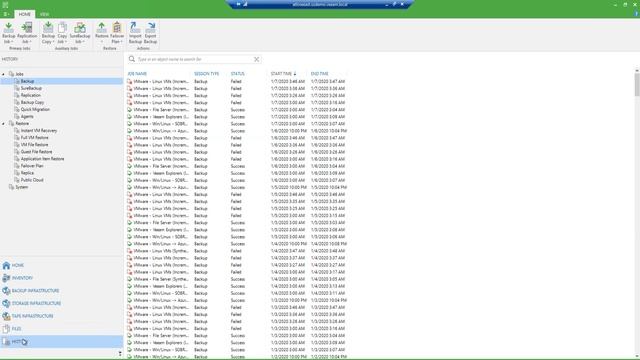Select the Restore node in the tree
The width and height of the screenshot is (640, 360).
(x=22, y=124)
